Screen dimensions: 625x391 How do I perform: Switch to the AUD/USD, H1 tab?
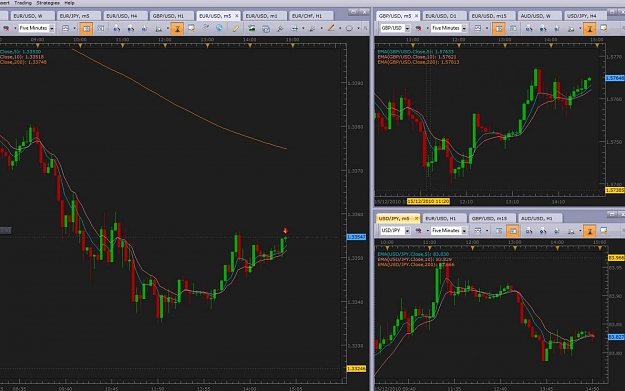pos(539,218)
